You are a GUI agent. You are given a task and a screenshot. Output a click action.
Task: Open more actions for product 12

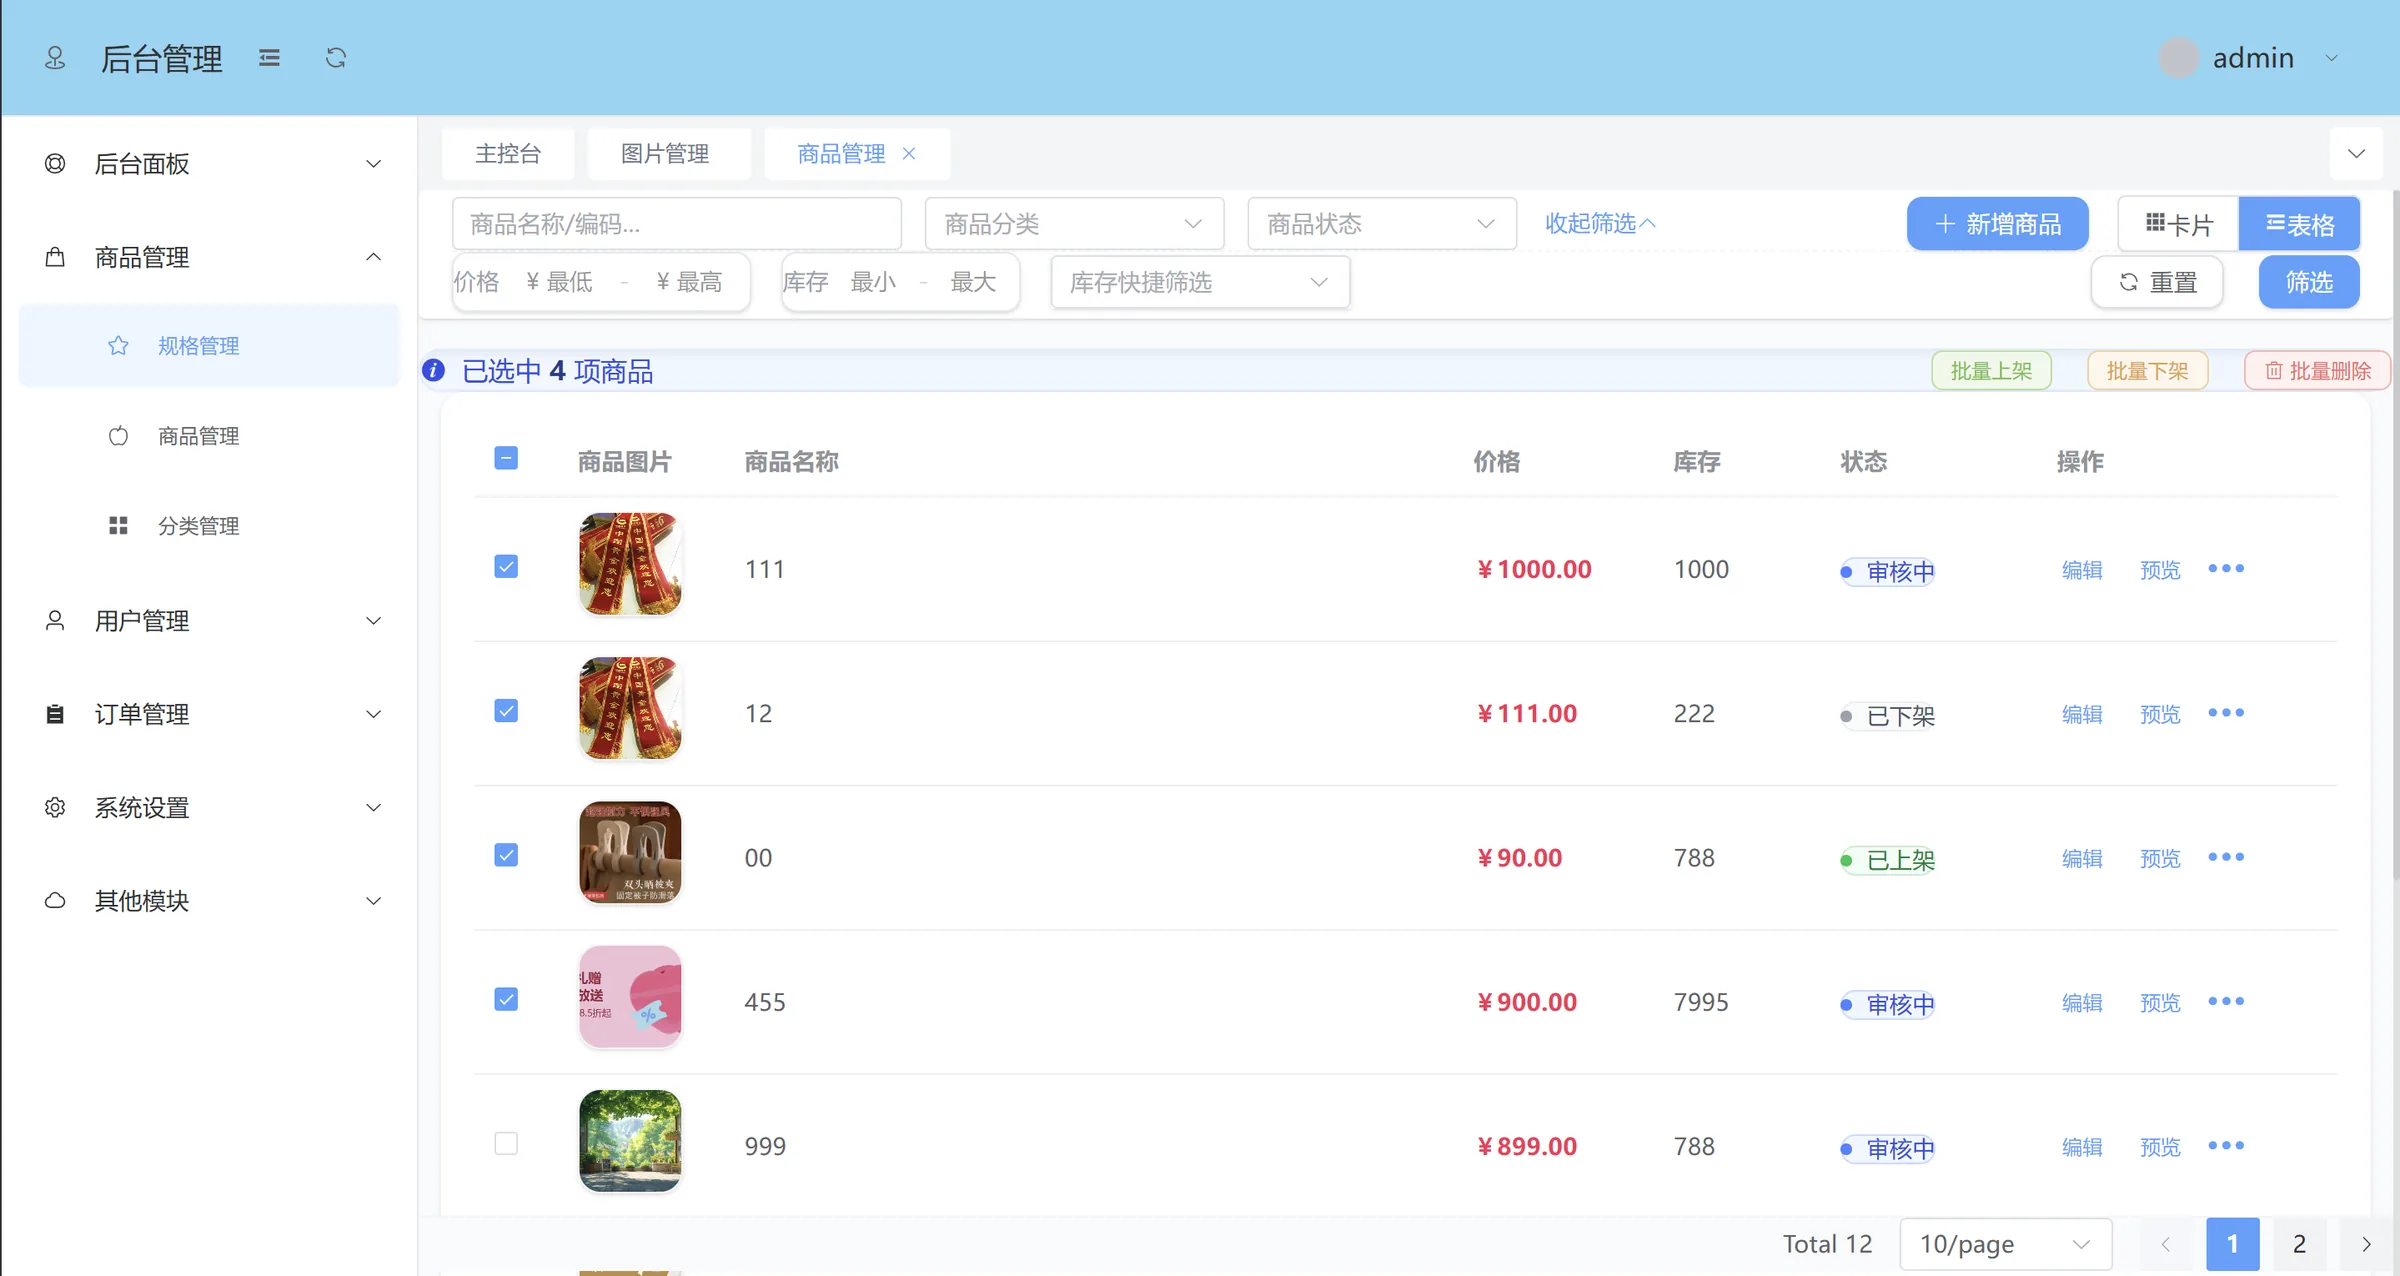click(2226, 712)
